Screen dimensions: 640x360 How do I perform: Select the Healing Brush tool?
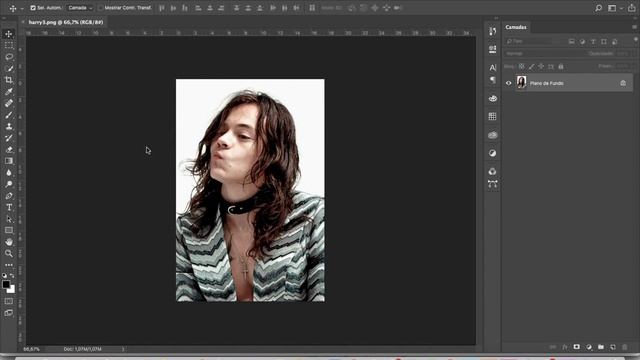[x=9, y=103]
